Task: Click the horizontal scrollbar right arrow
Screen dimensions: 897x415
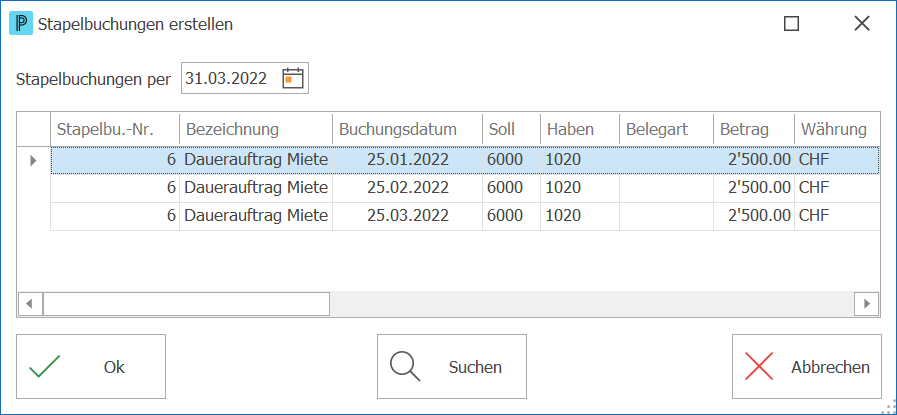Action: pyautogui.click(x=866, y=303)
